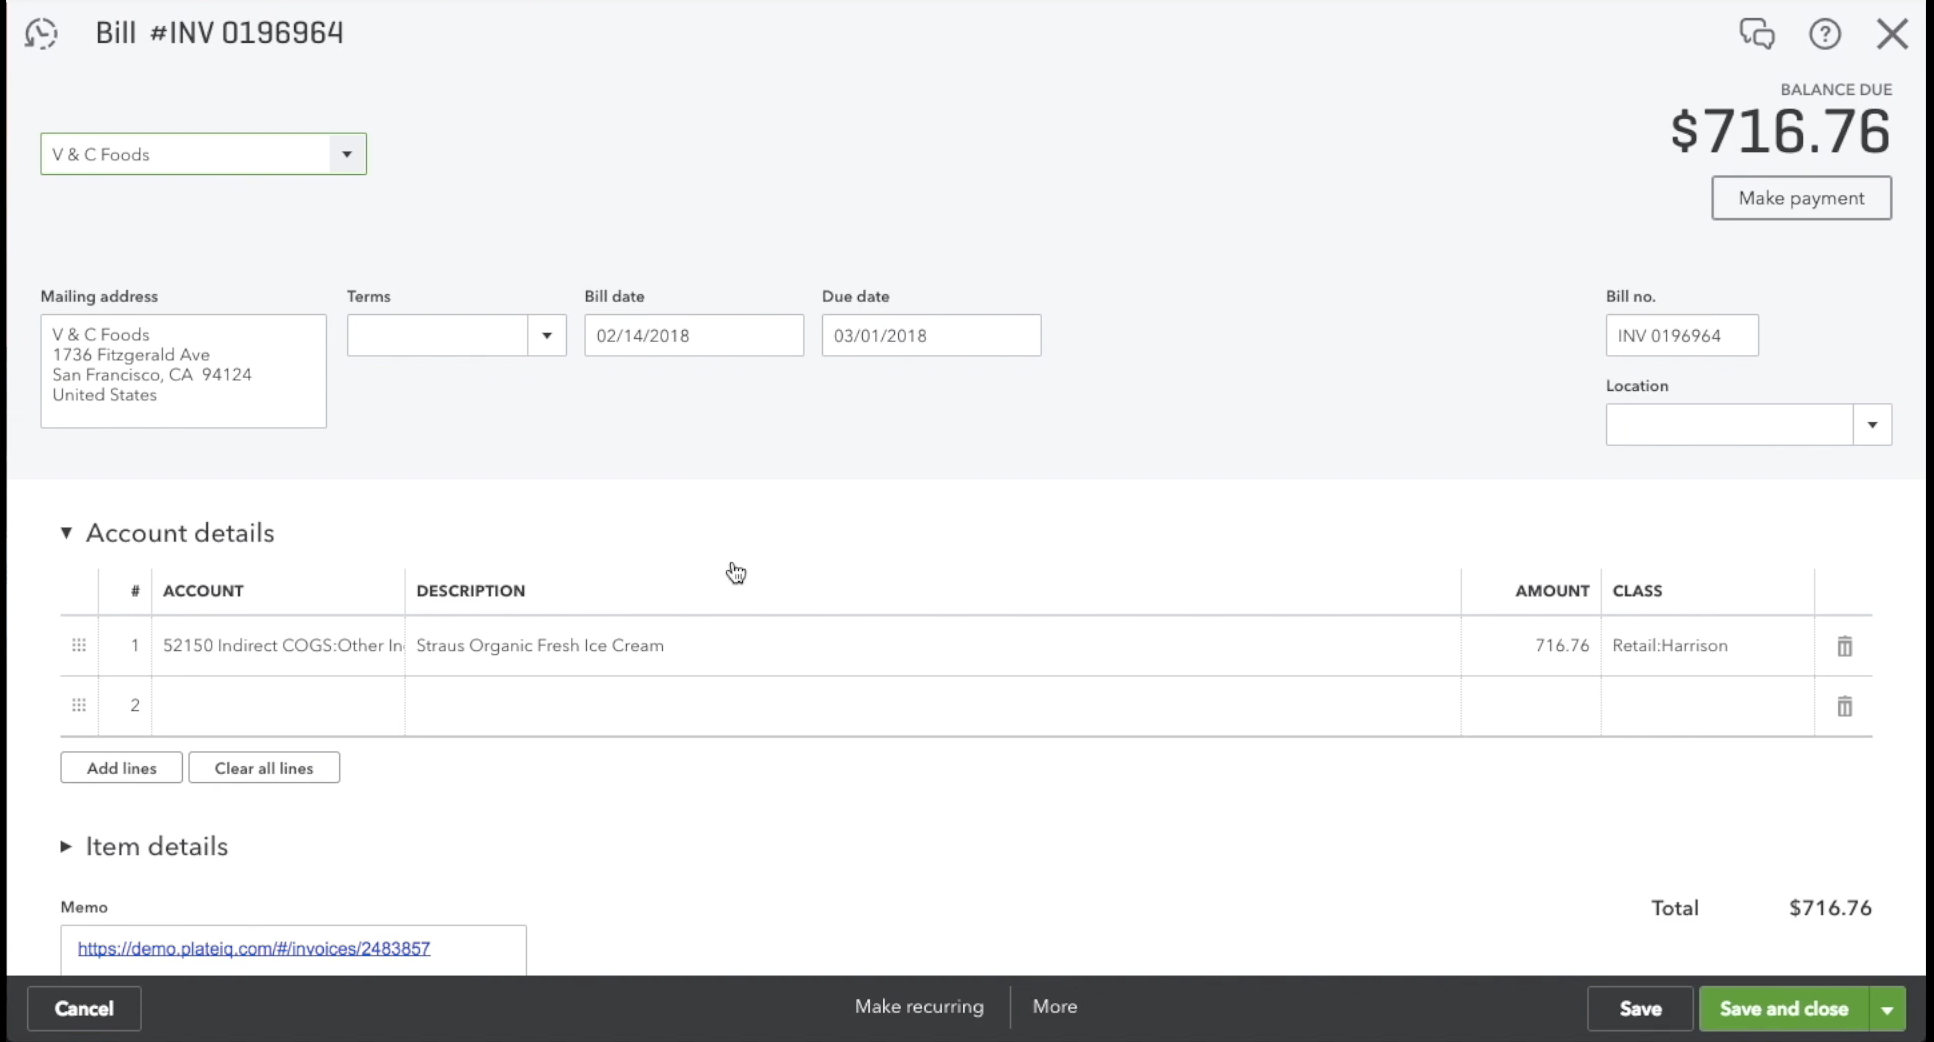Grab the drag handle for line 1
This screenshot has height=1042, width=1934.
pyautogui.click(x=79, y=646)
